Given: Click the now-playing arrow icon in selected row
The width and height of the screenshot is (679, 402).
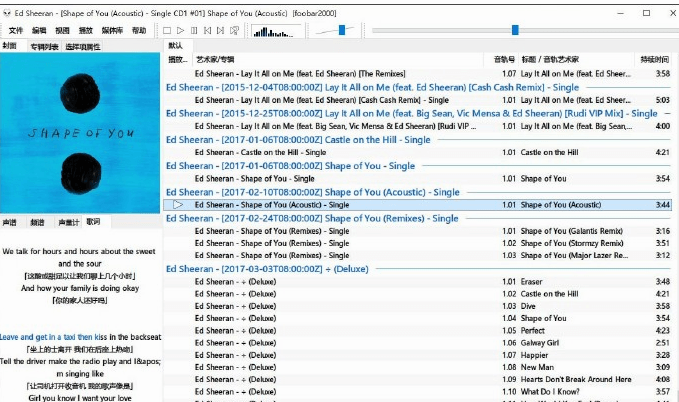Looking at the screenshot, I should point(178,204).
